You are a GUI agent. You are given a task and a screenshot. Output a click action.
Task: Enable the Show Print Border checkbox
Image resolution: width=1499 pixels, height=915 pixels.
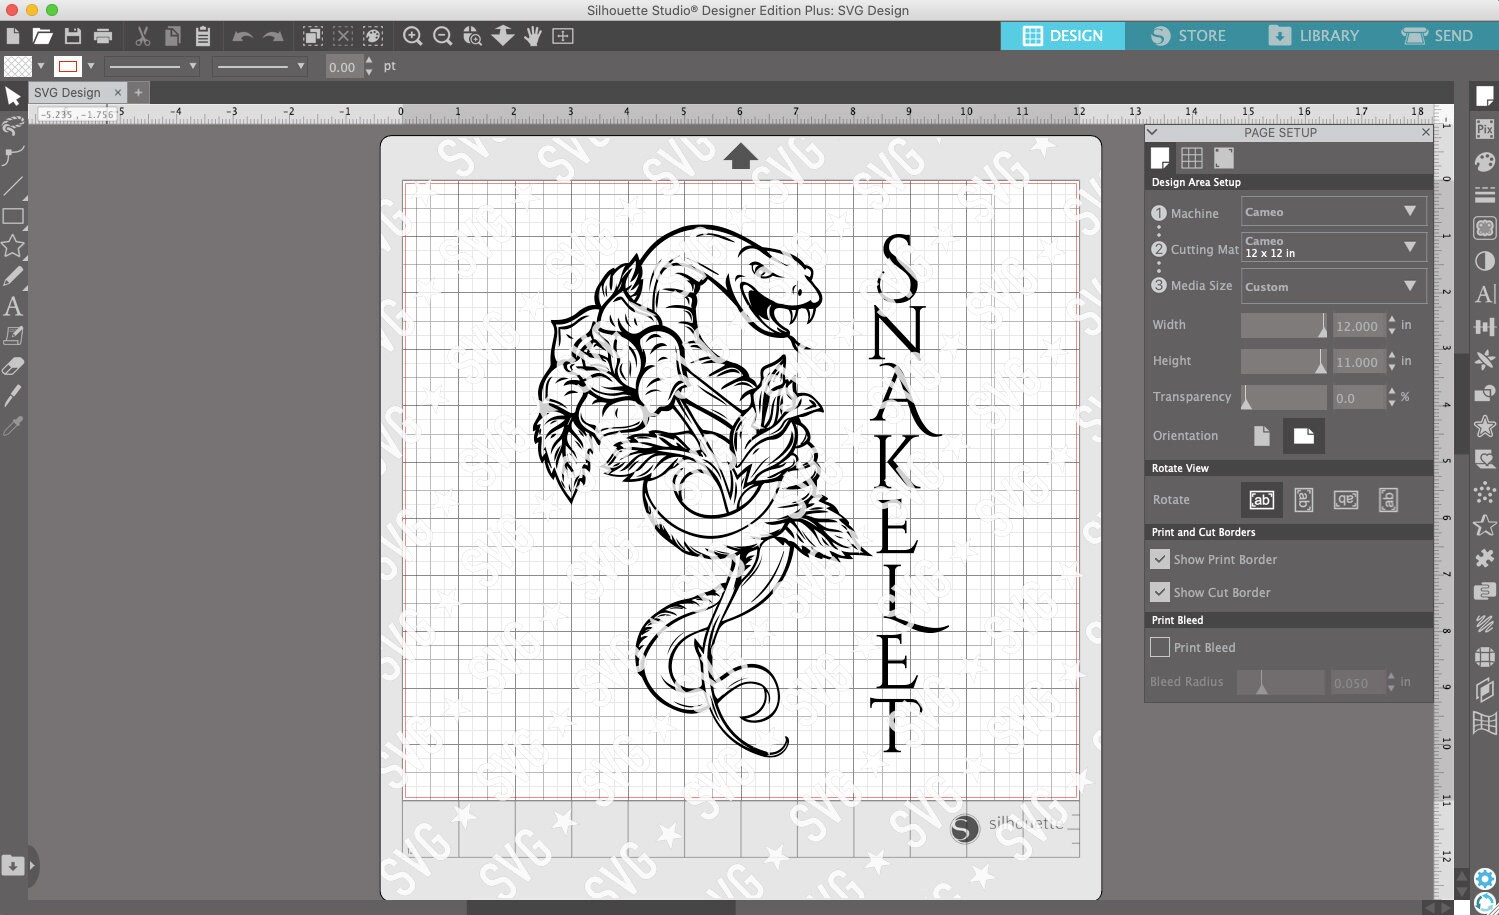click(x=1160, y=559)
